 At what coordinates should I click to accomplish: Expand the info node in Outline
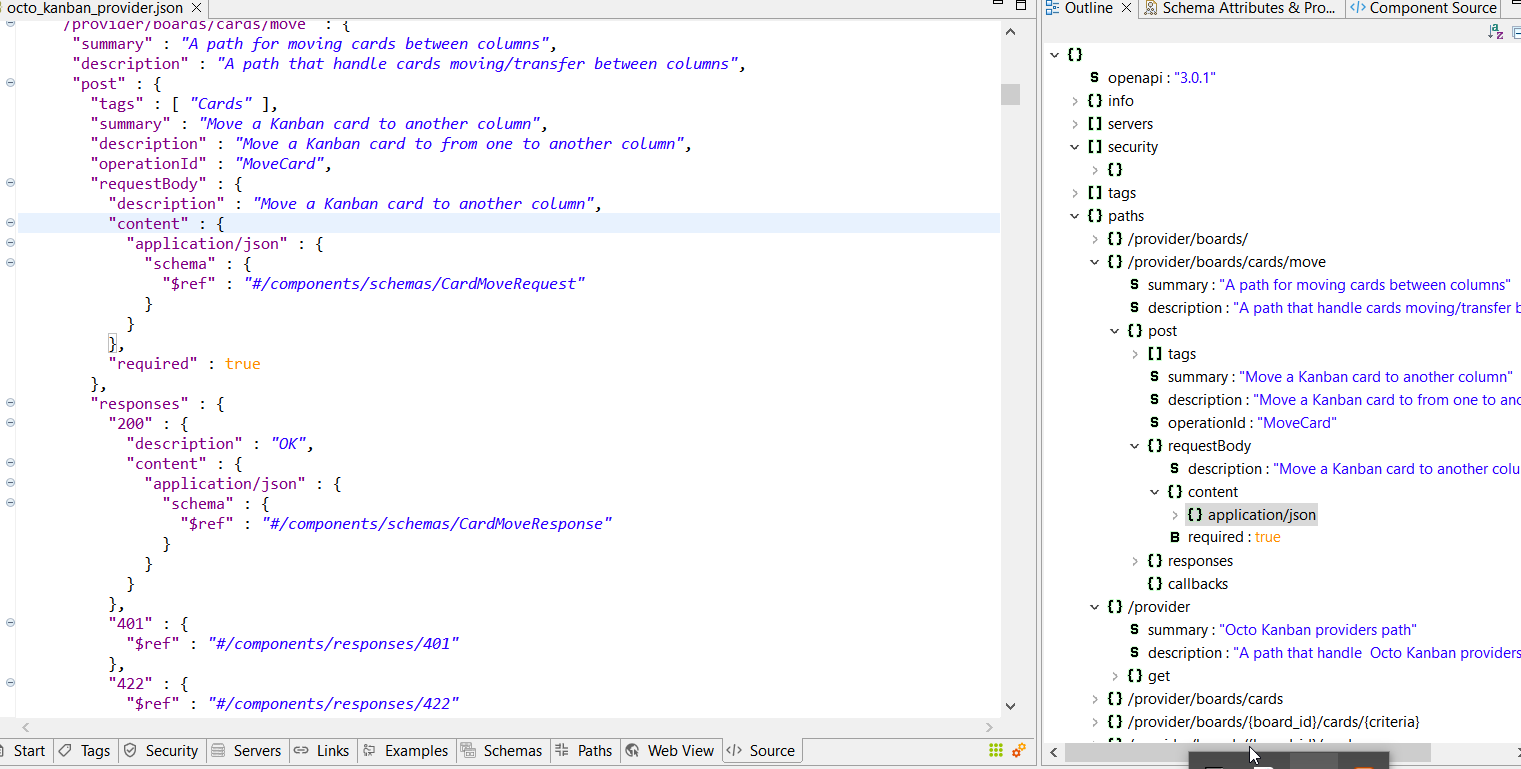[1075, 101]
